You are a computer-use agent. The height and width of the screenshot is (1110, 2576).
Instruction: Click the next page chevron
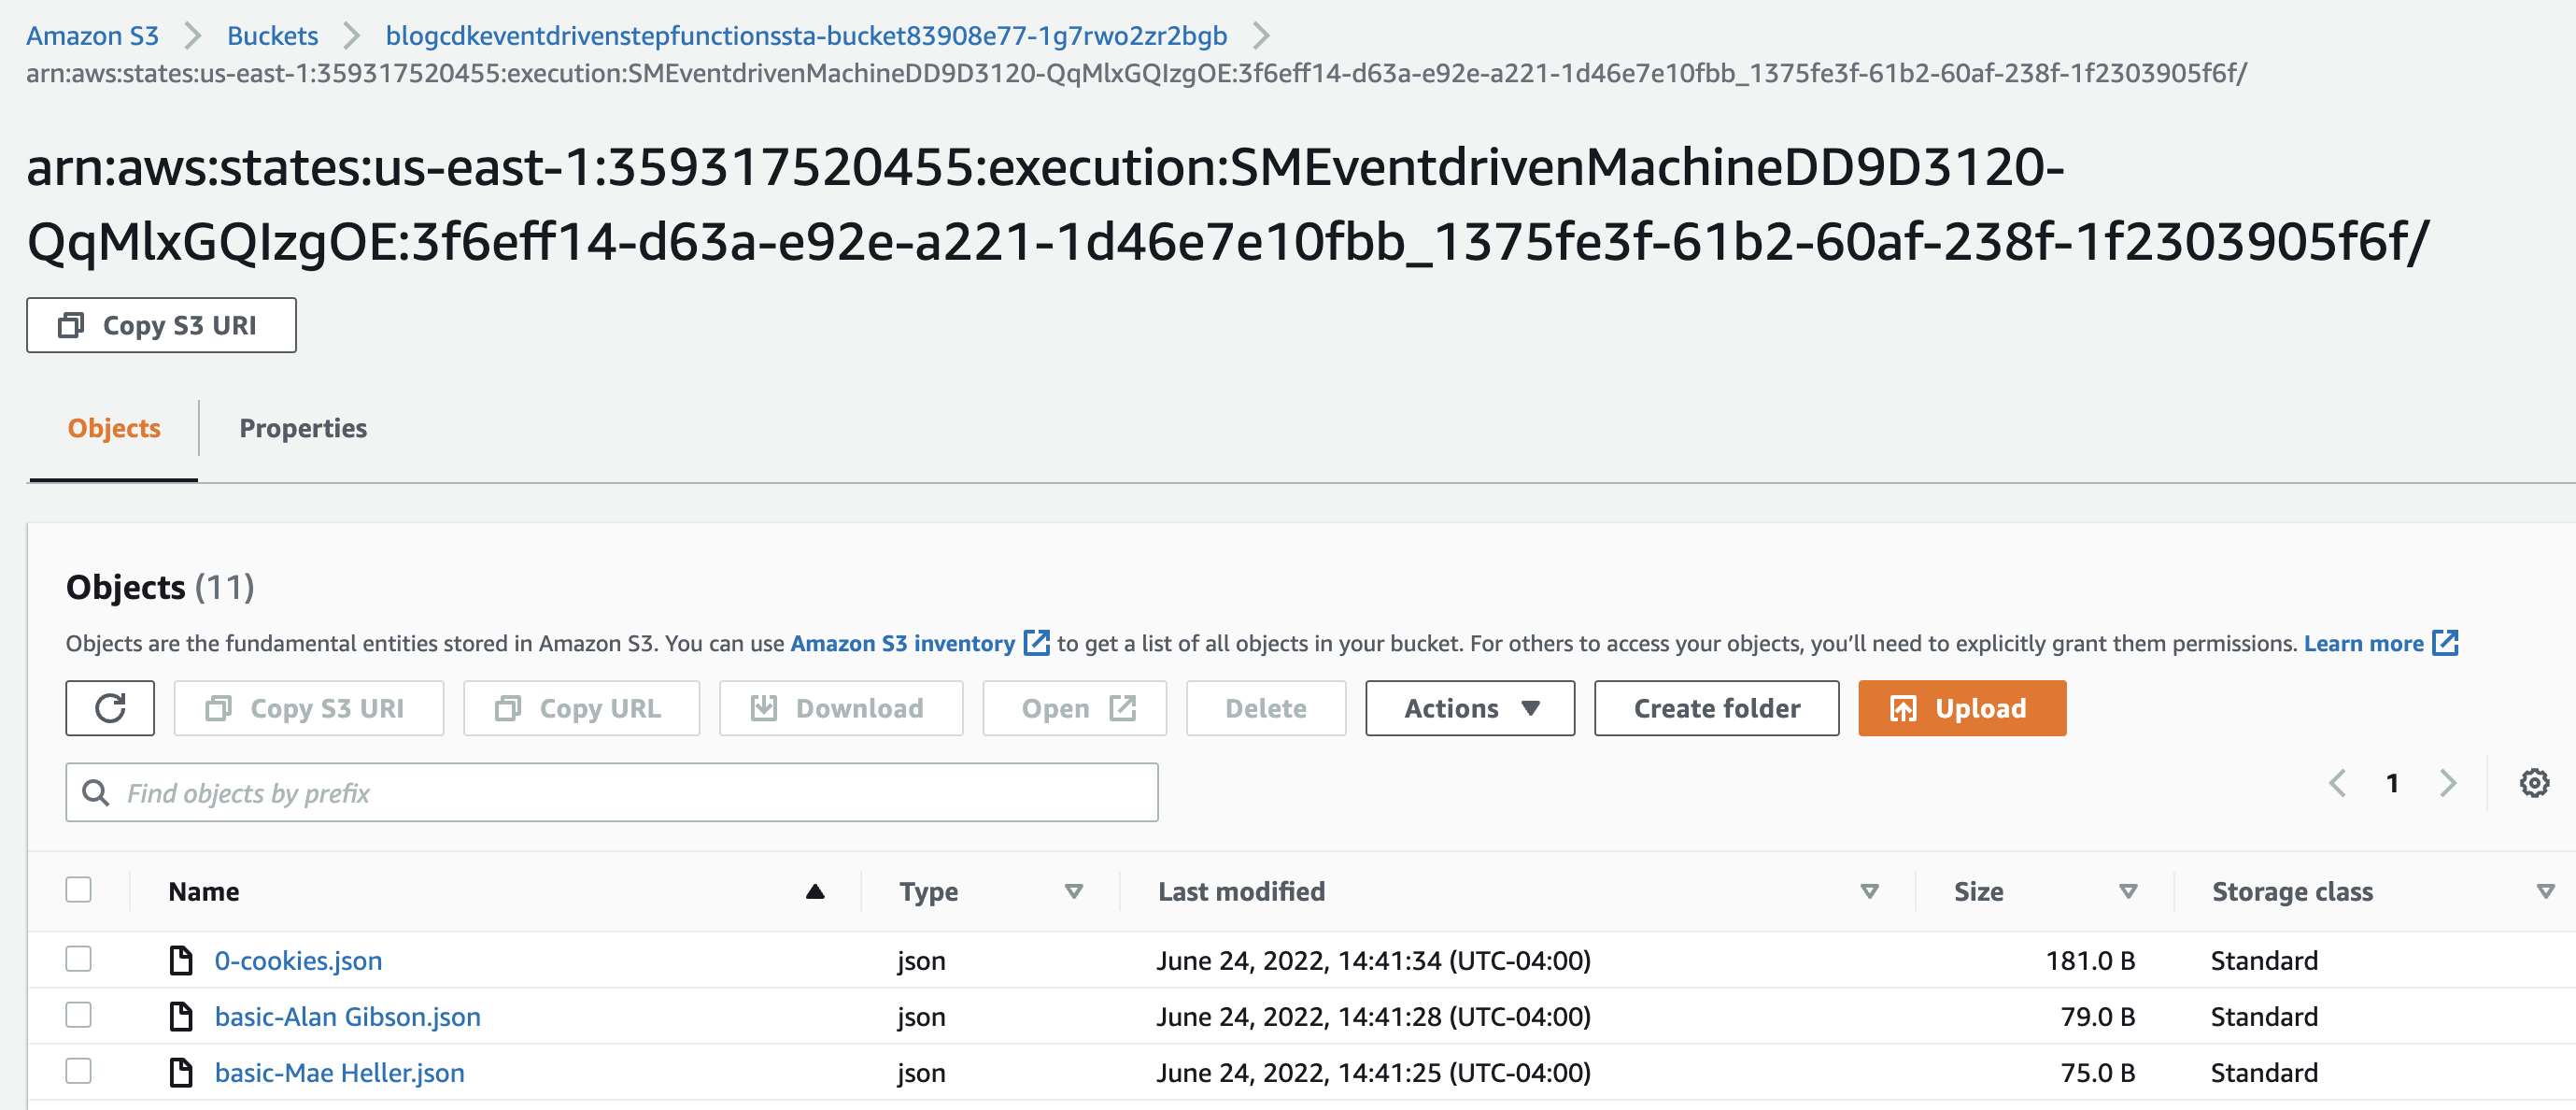click(2447, 783)
